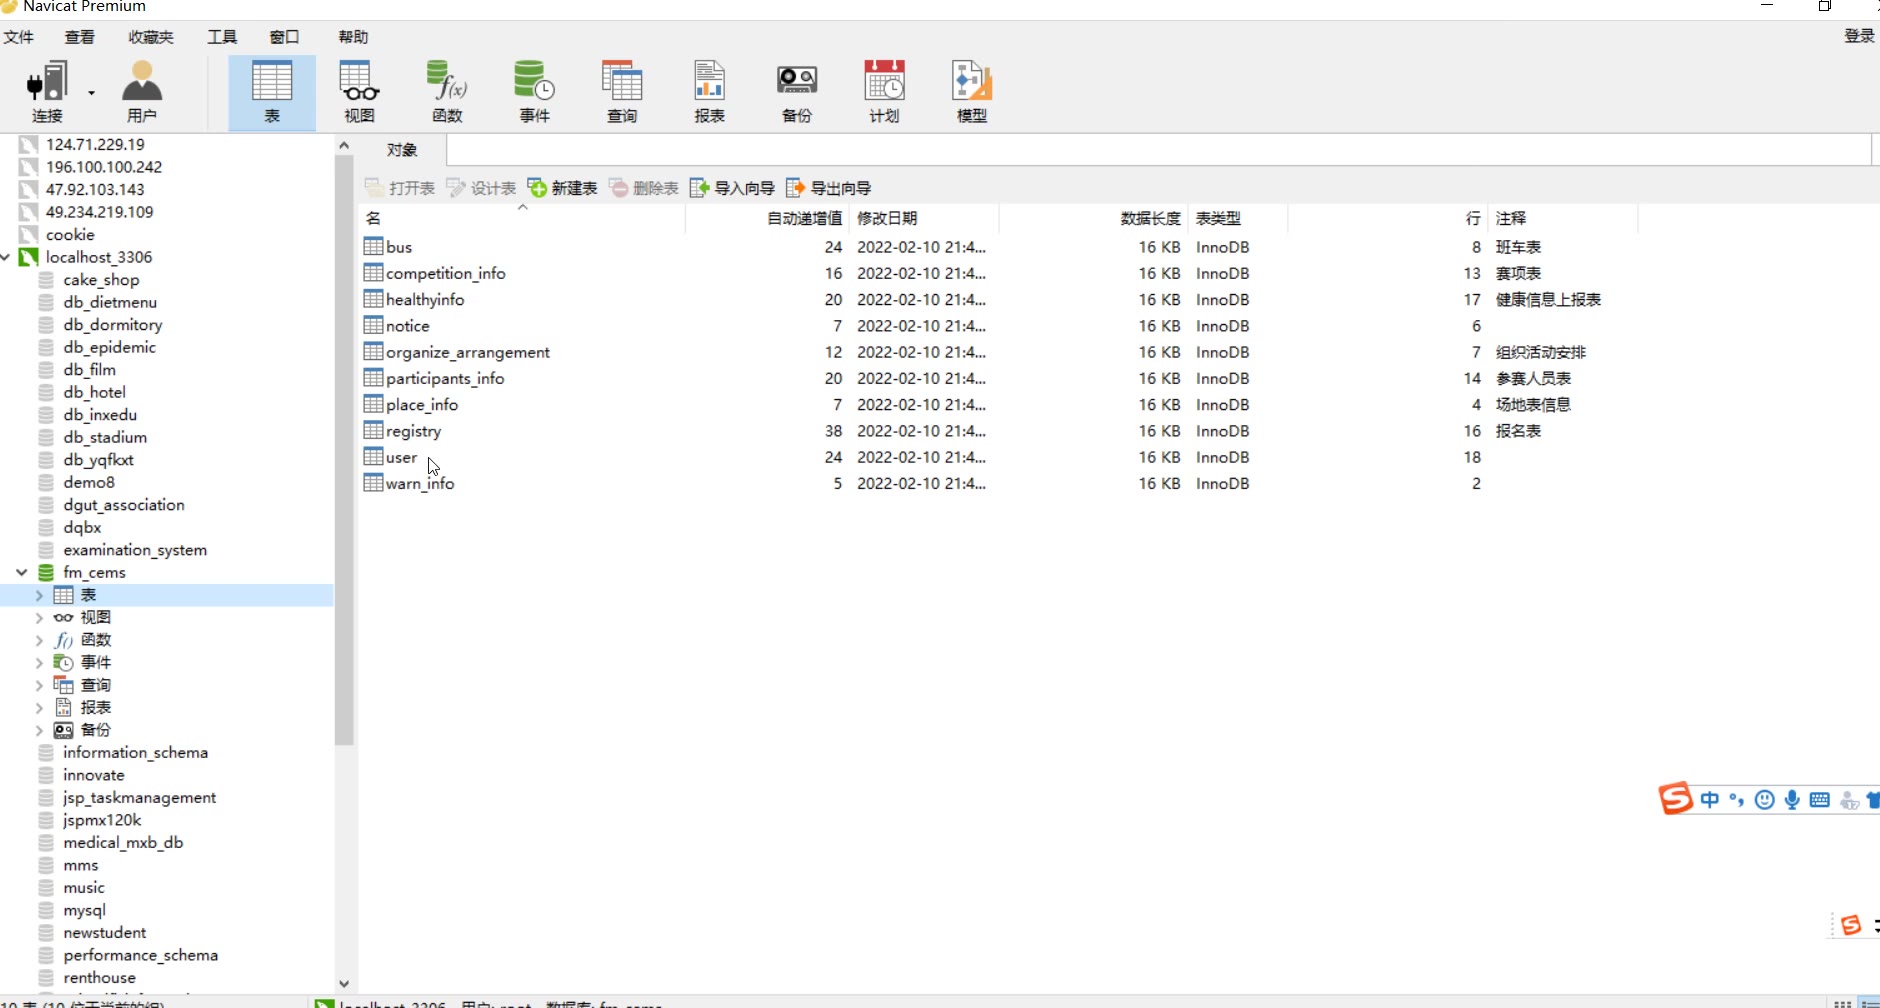Open the 报表 reports toolbar button
This screenshot has width=1880, height=1008.
coord(709,92)
